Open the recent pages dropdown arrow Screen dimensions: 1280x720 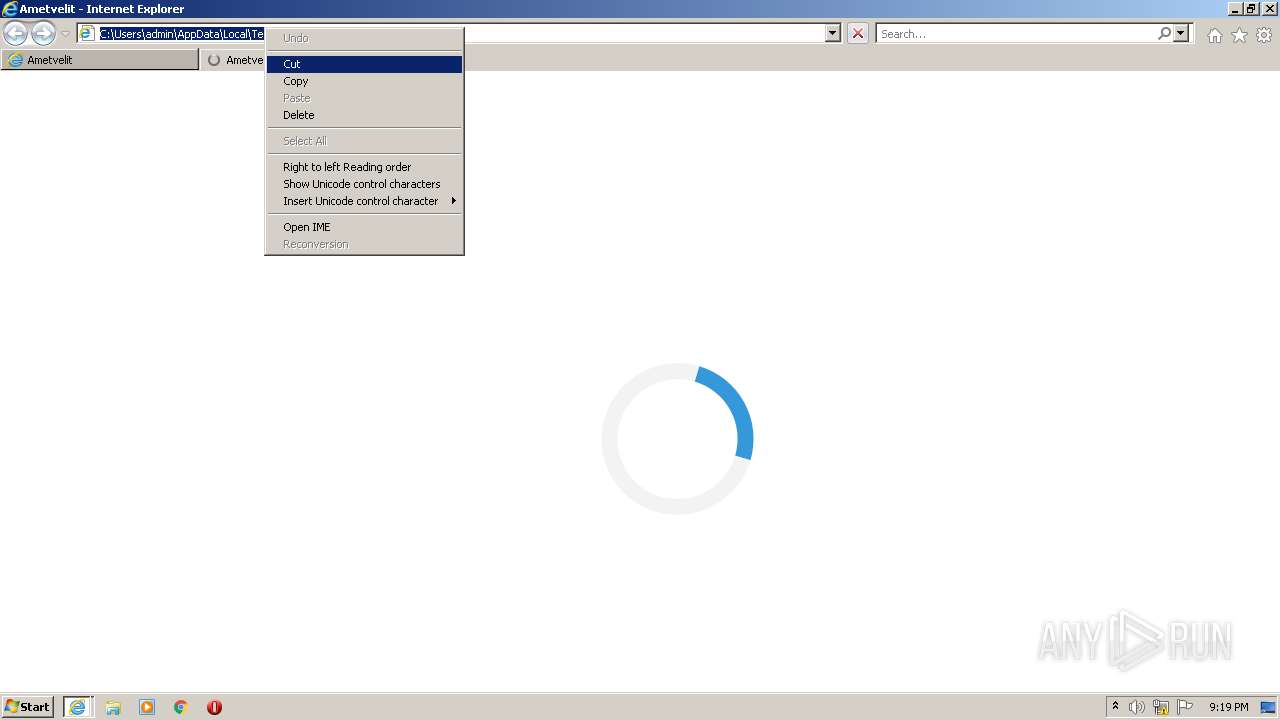65,34
